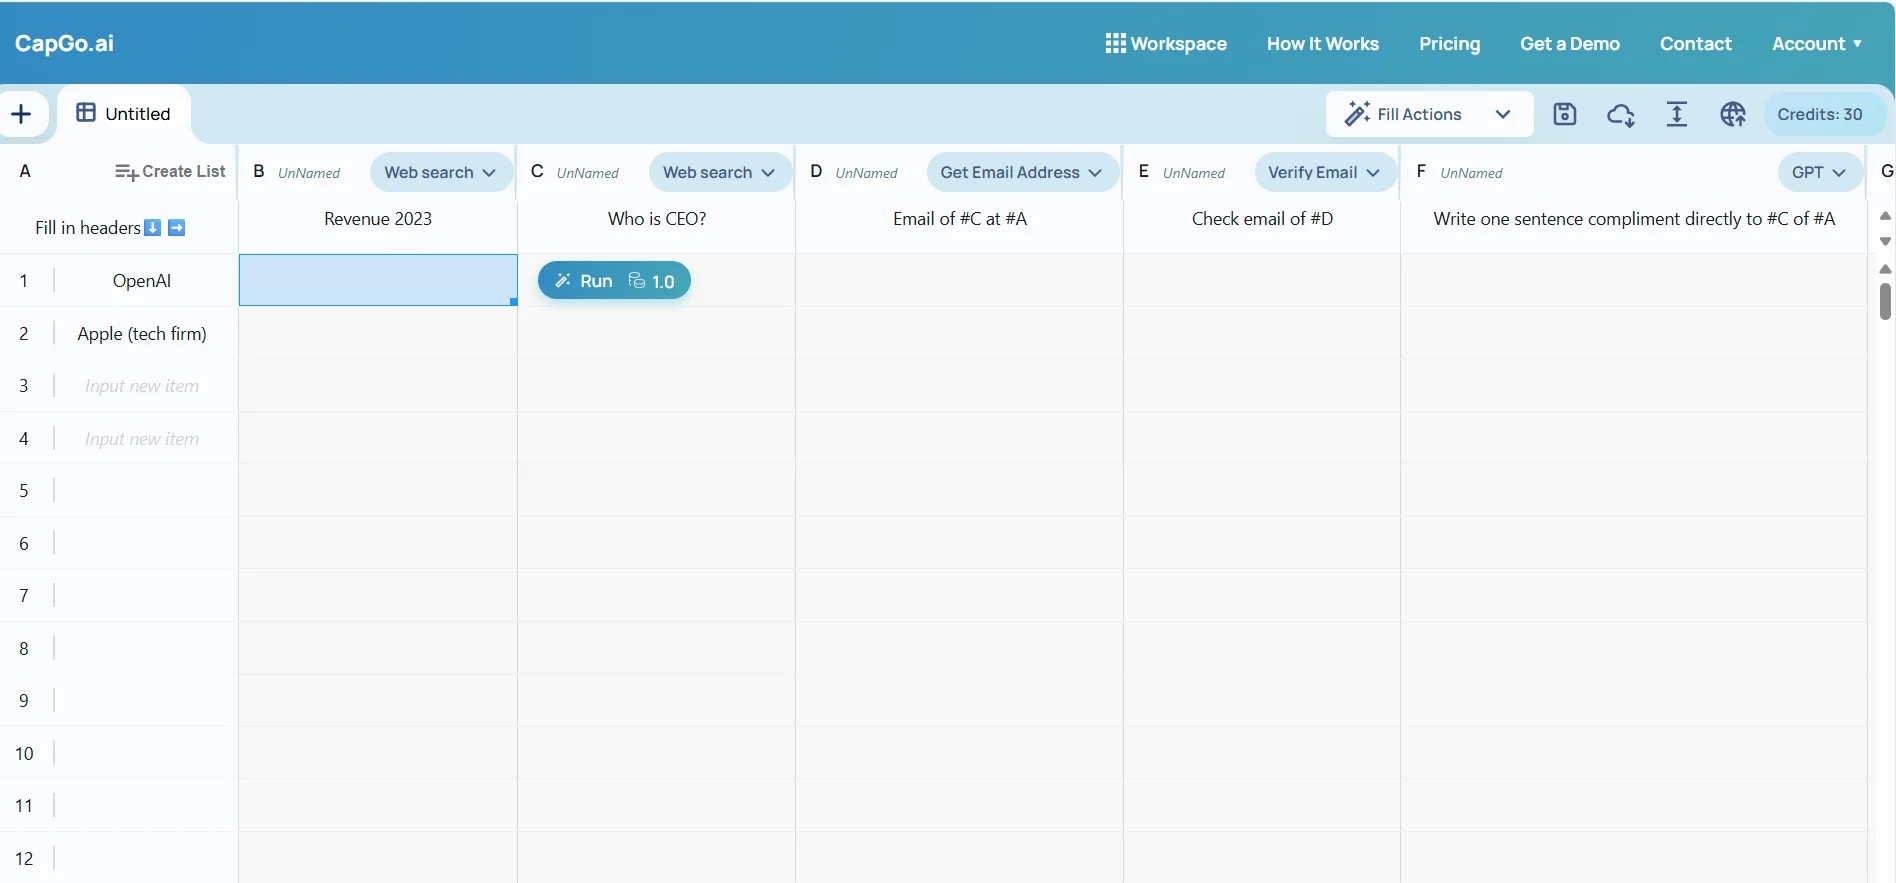Click the cloud download icon
The width and height of the screenshot is (1896, 883).
click(1620, 114)
